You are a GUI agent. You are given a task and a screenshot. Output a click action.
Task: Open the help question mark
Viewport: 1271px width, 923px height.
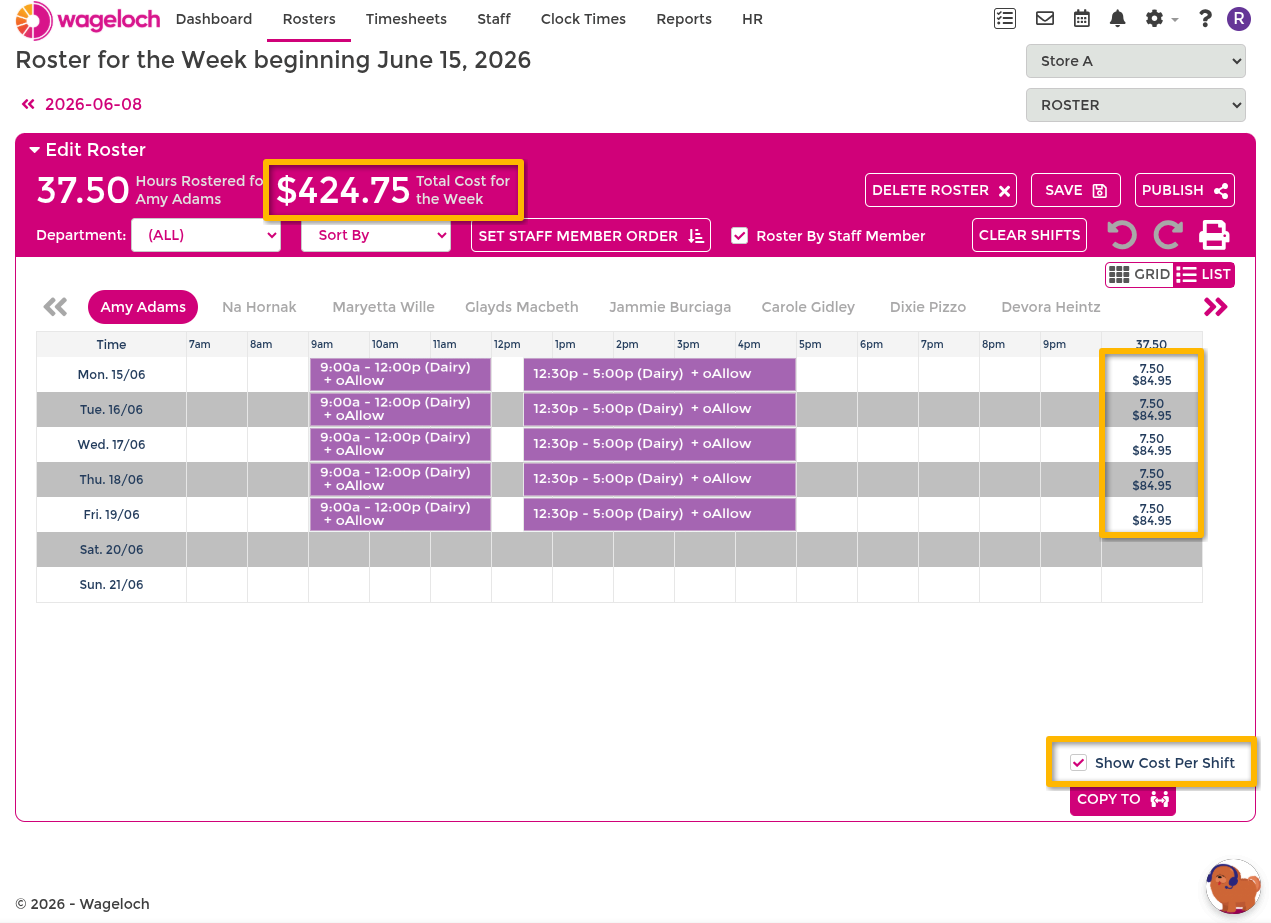point(1205,19)
